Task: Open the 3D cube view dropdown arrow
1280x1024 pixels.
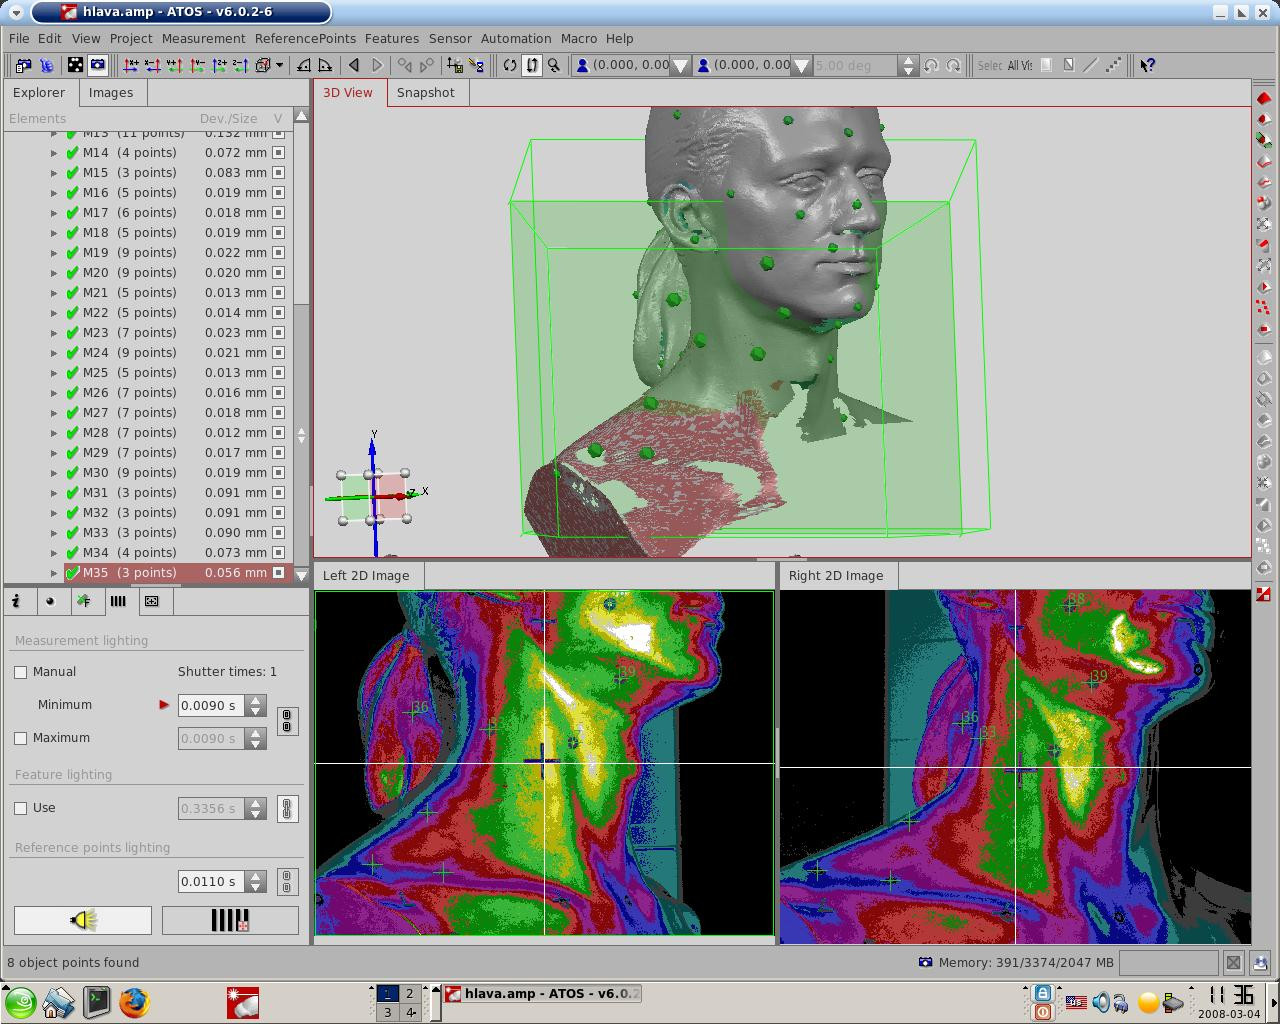Action: point(279,66)
